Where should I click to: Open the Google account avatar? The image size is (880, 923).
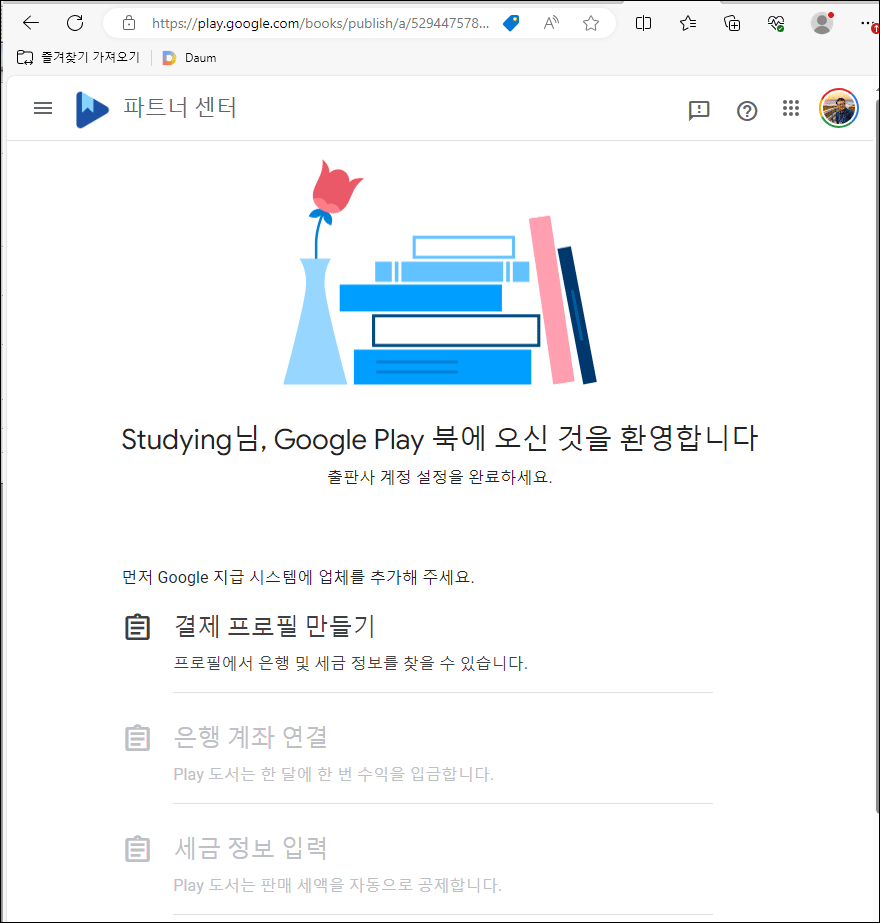pos(839,108)
